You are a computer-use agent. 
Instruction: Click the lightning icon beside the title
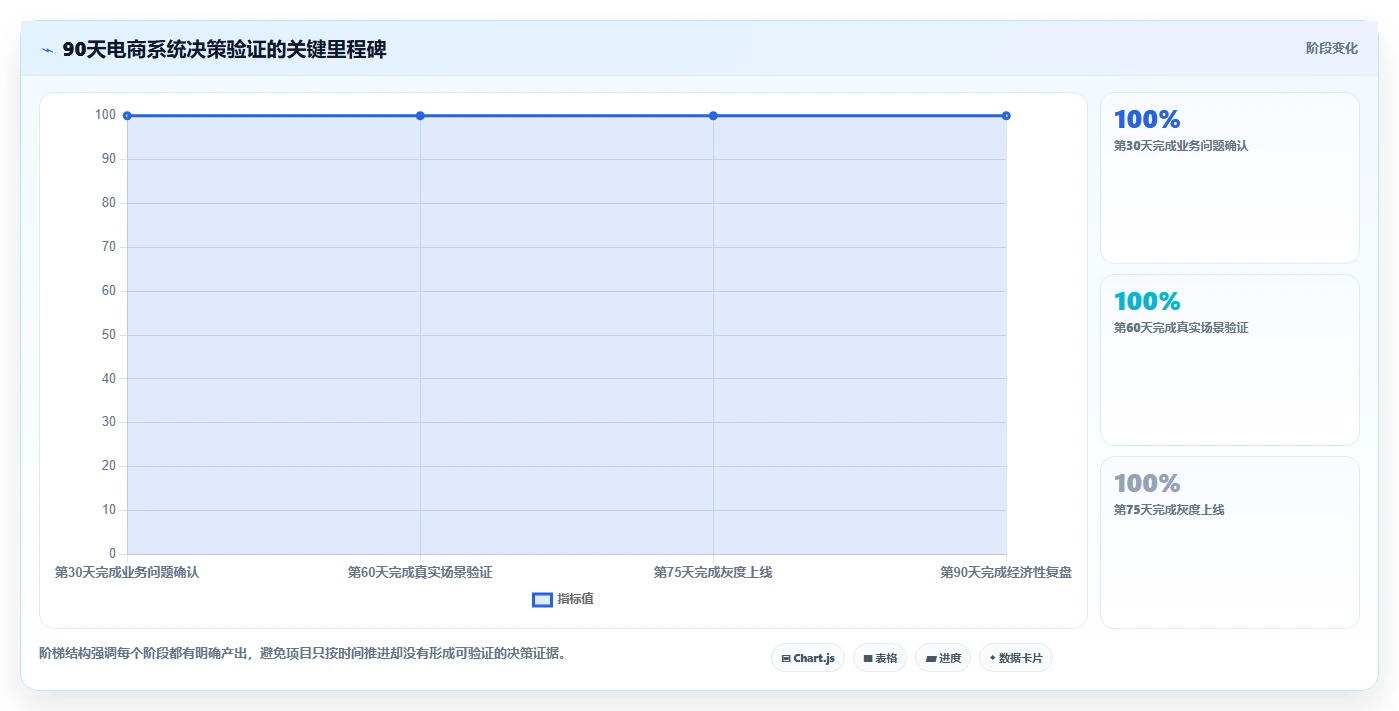[x=47, y=50]
